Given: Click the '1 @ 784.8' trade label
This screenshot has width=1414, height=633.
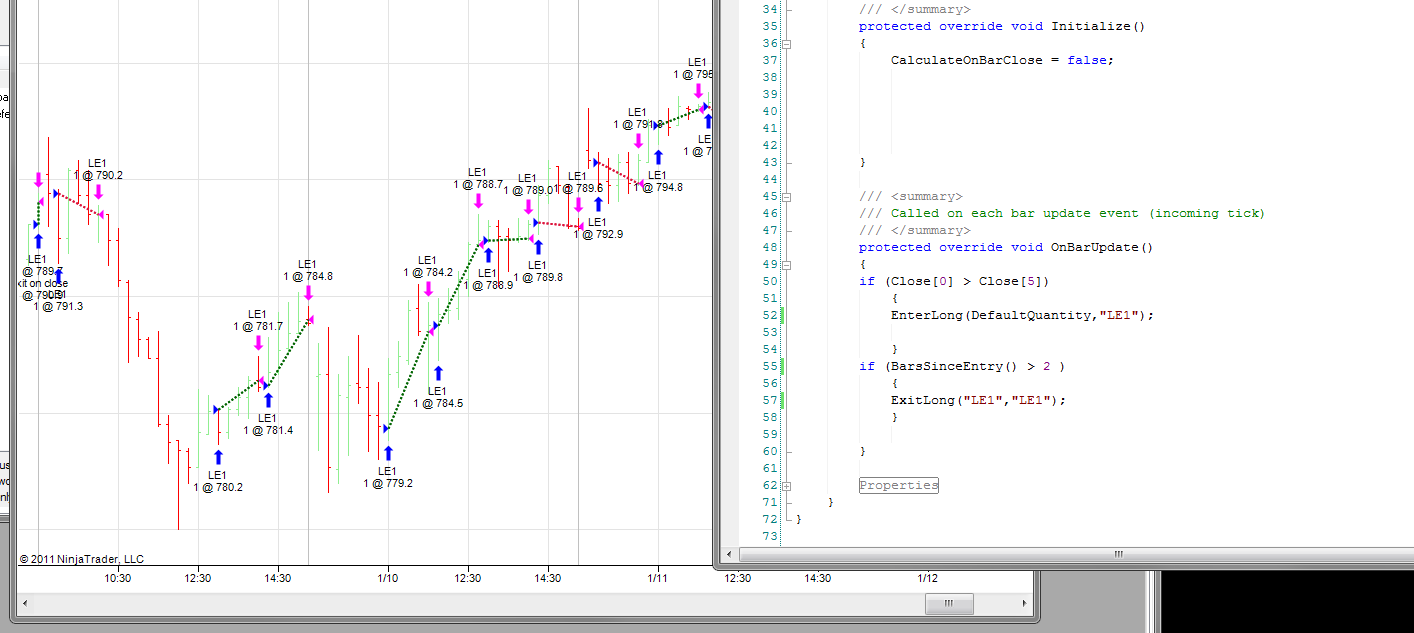Looking at the screenshot, I should pos(308,277).
